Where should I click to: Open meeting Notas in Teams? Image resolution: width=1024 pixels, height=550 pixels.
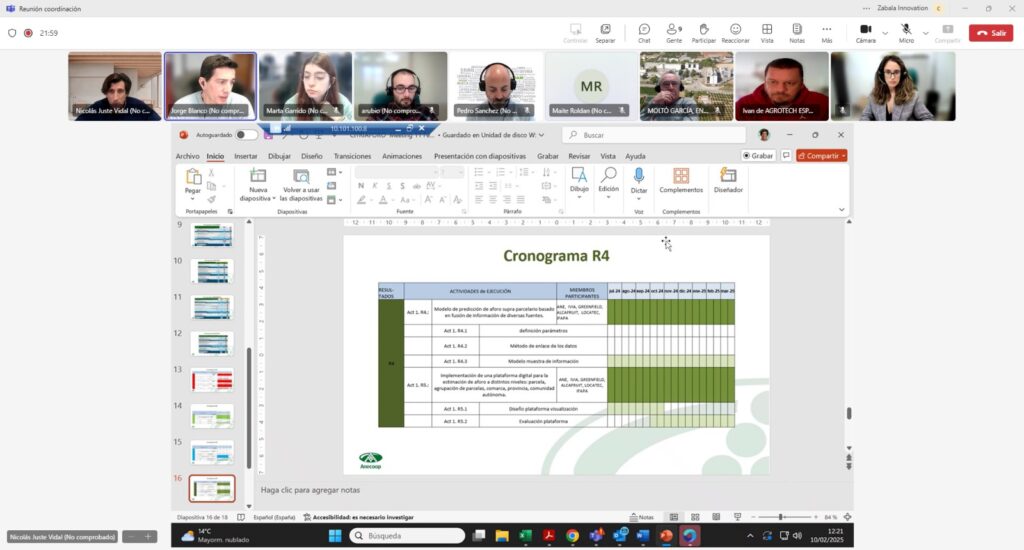pyautogui.click(x=797, y=33)
